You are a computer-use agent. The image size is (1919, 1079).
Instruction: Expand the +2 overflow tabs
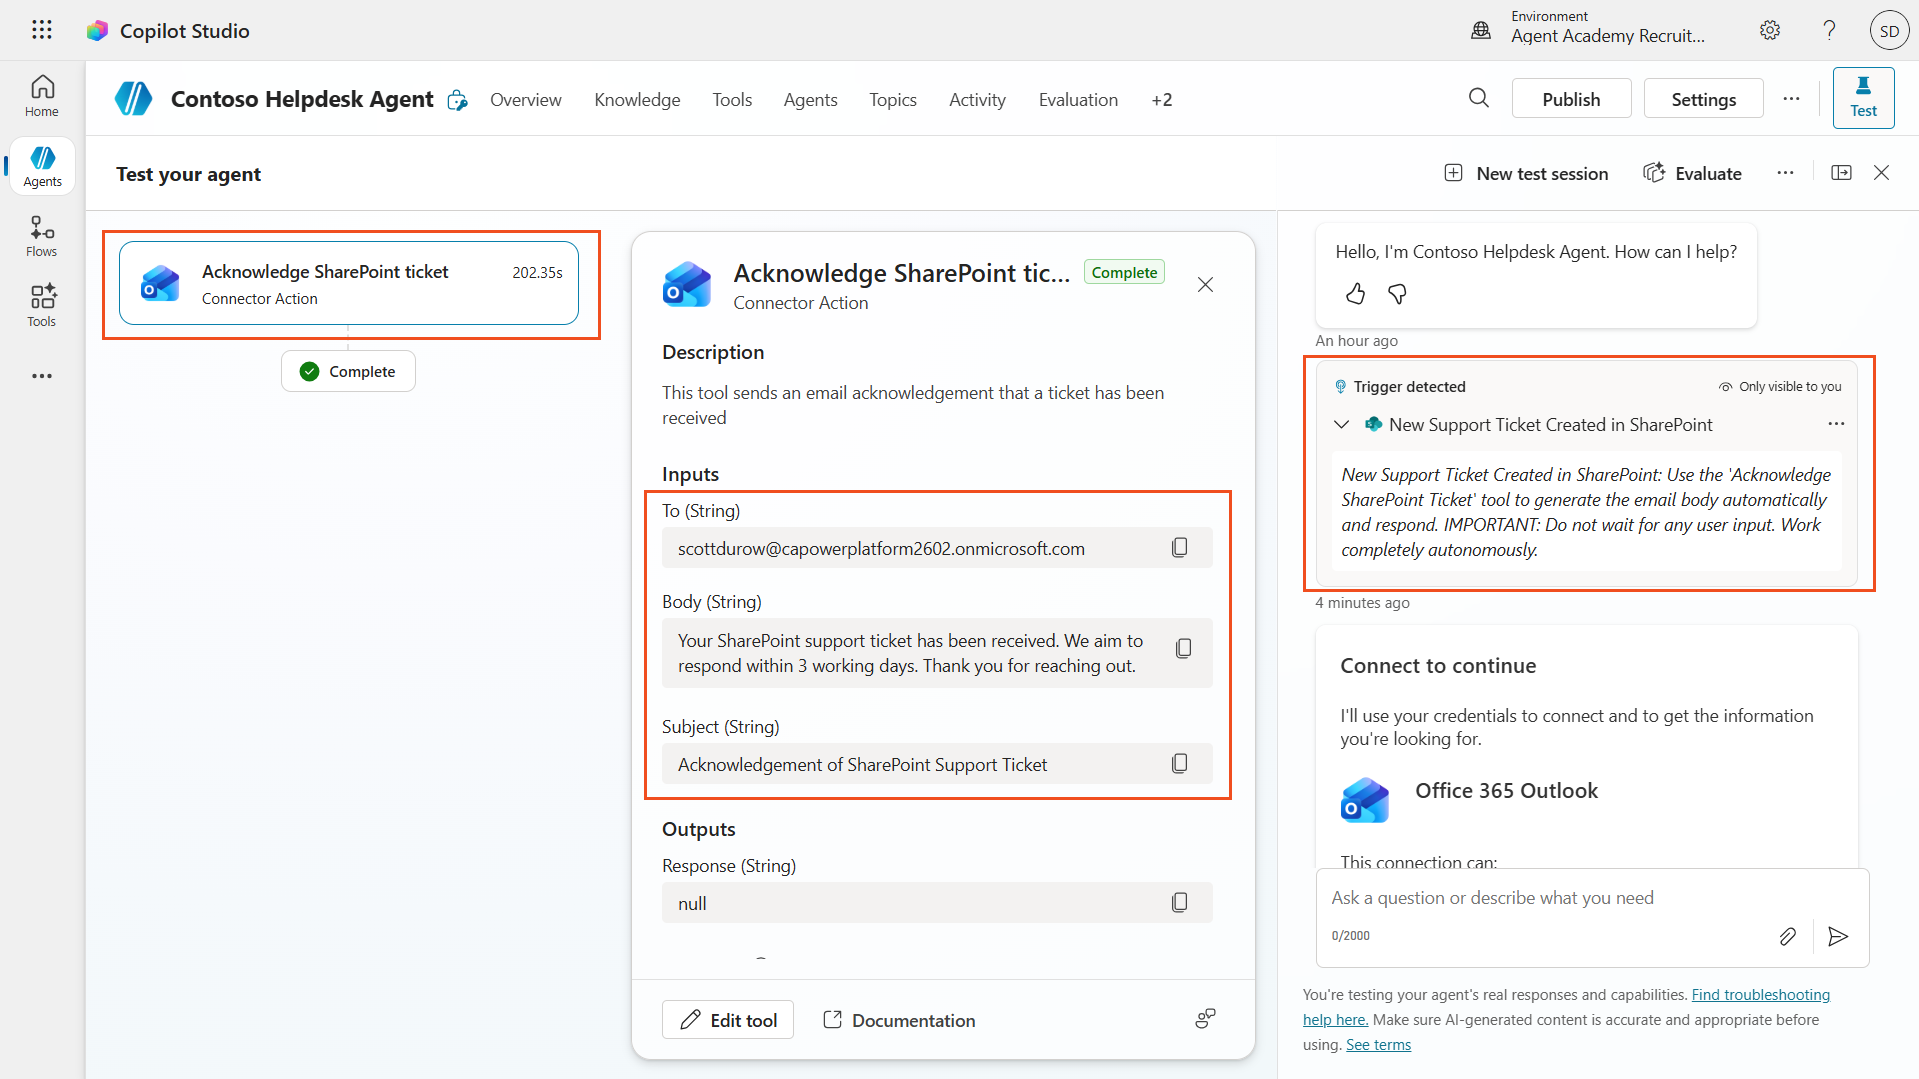tap(1161, 100)
